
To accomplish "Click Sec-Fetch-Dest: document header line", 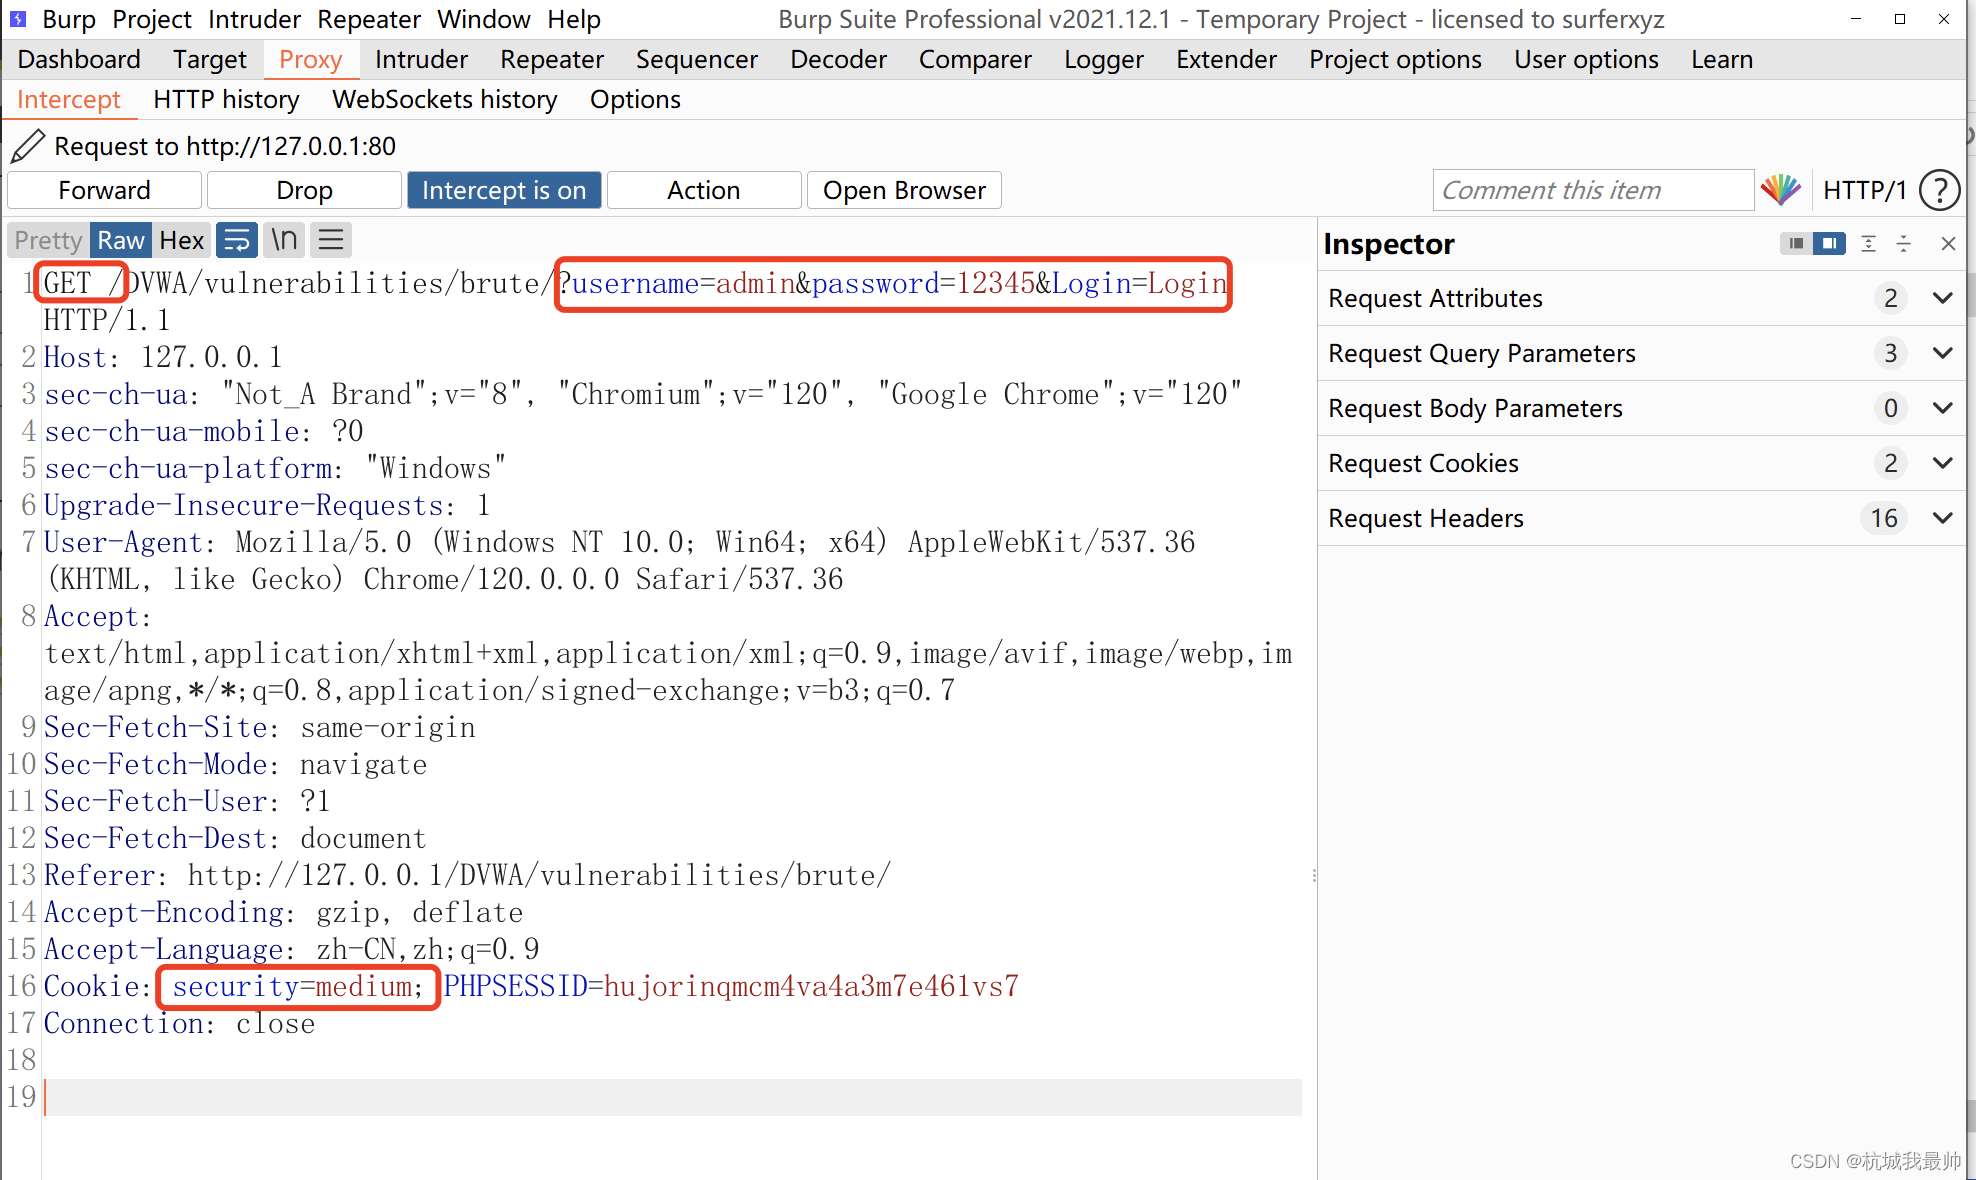I will point(235,838).
